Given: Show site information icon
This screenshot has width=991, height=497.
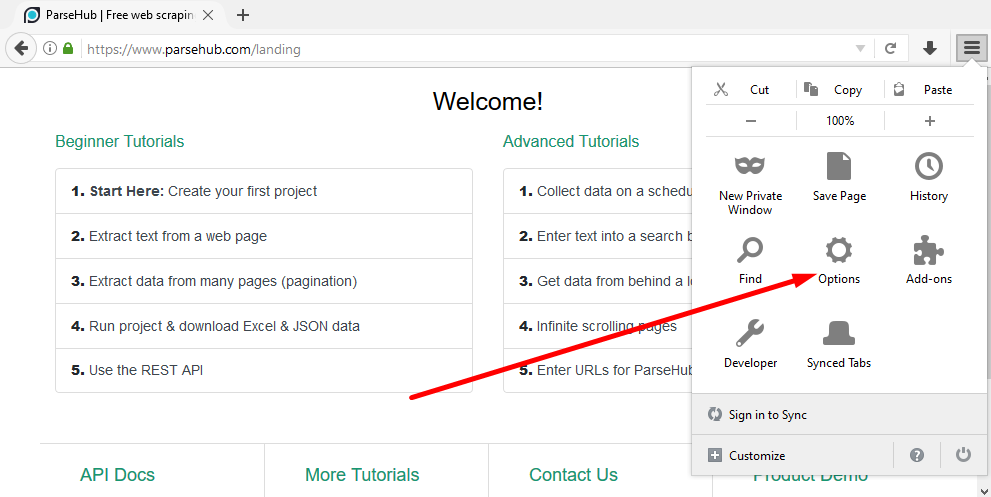Looking at the screenshot, I should pyautogui.click(x=50, y=49).
